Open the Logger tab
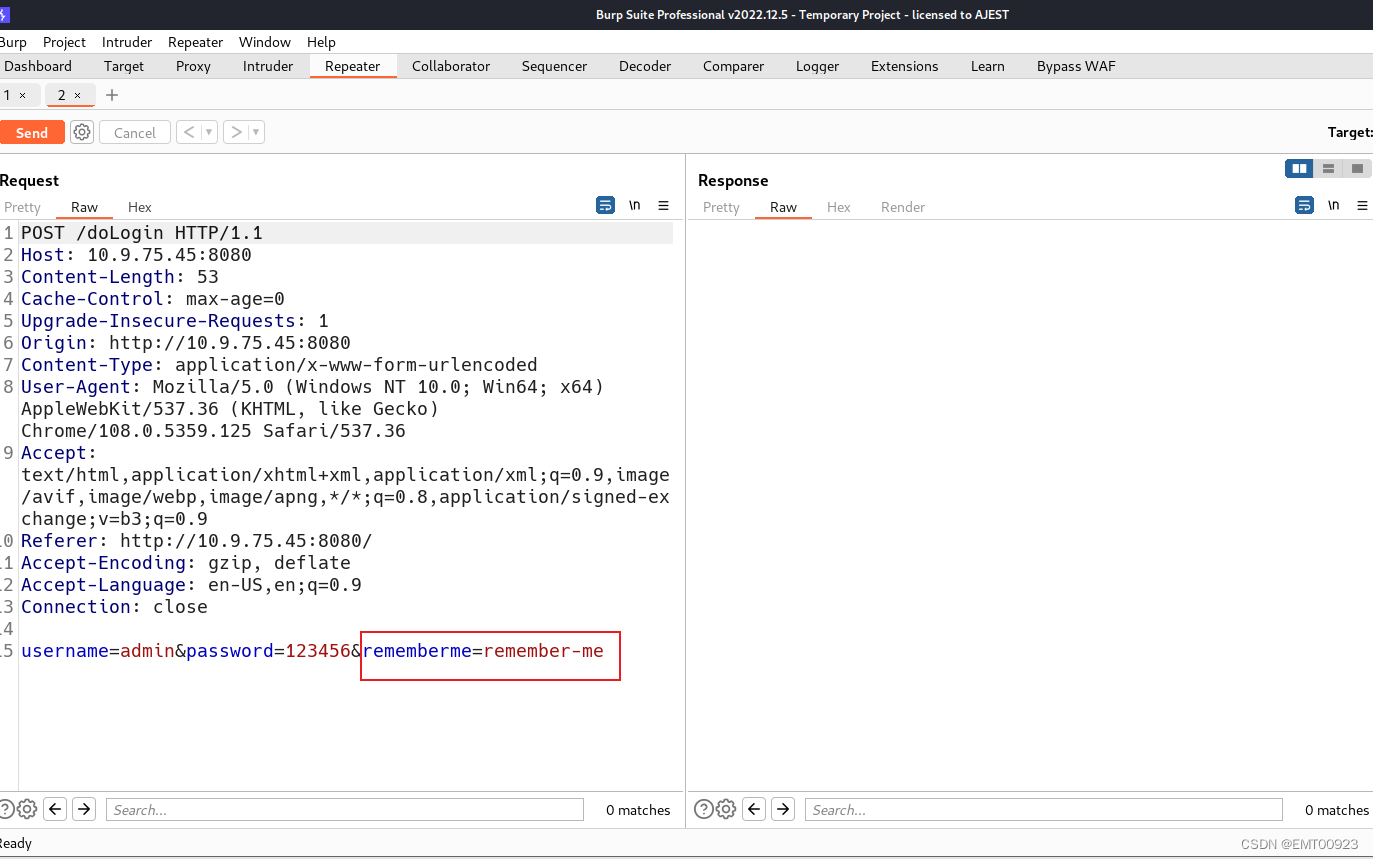This screenshot has width=1373, height=859. 817,66
